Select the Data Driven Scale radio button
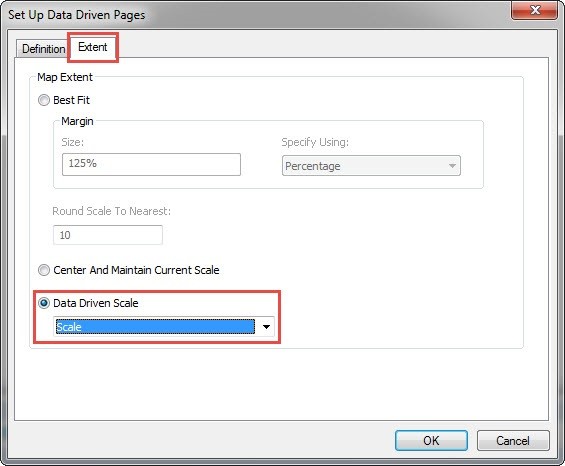This screenshot has width=565, height=466. point(44,303)
